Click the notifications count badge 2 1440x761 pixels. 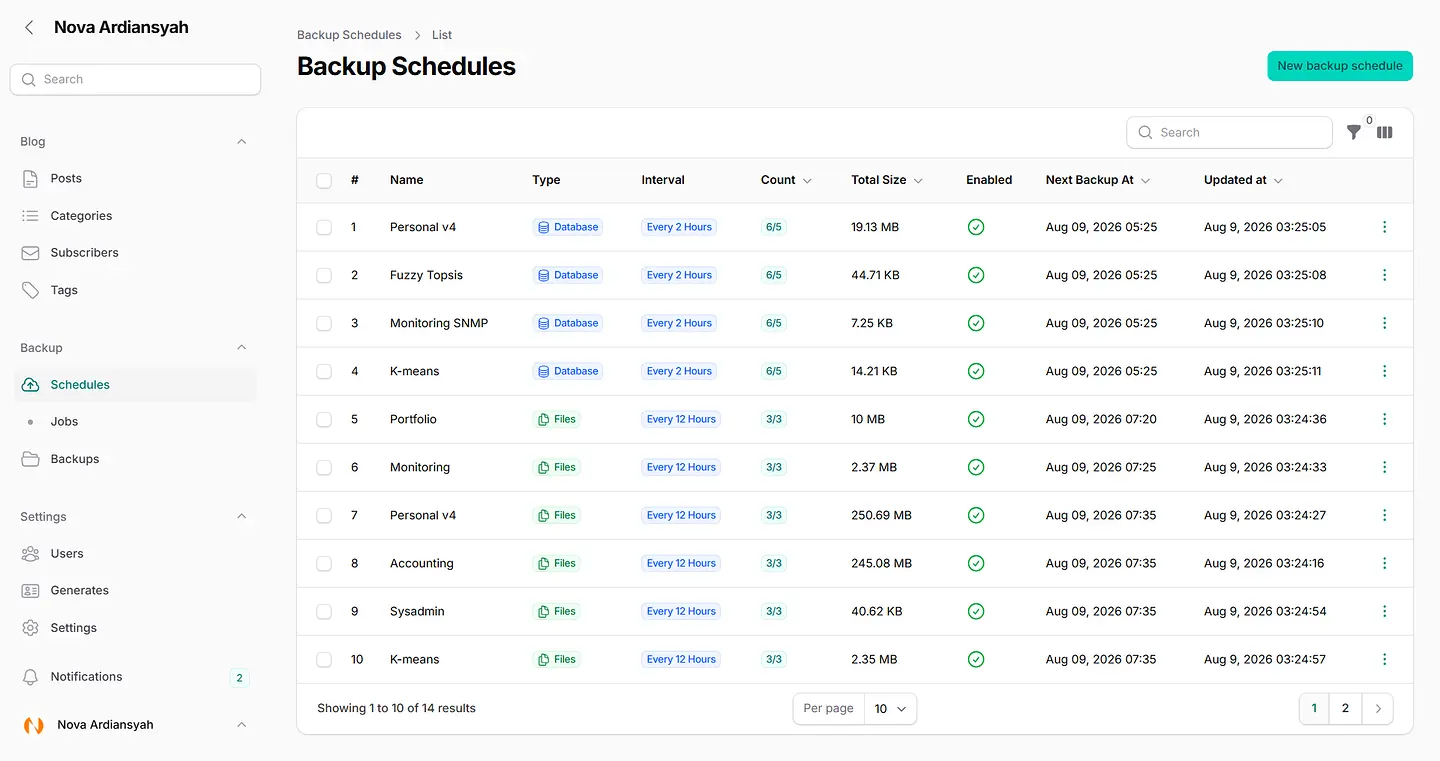(239, 678)
